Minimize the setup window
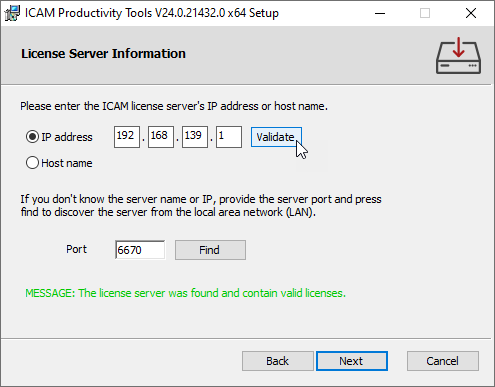Screen dimensions: 495x387 tap(380, 13)
